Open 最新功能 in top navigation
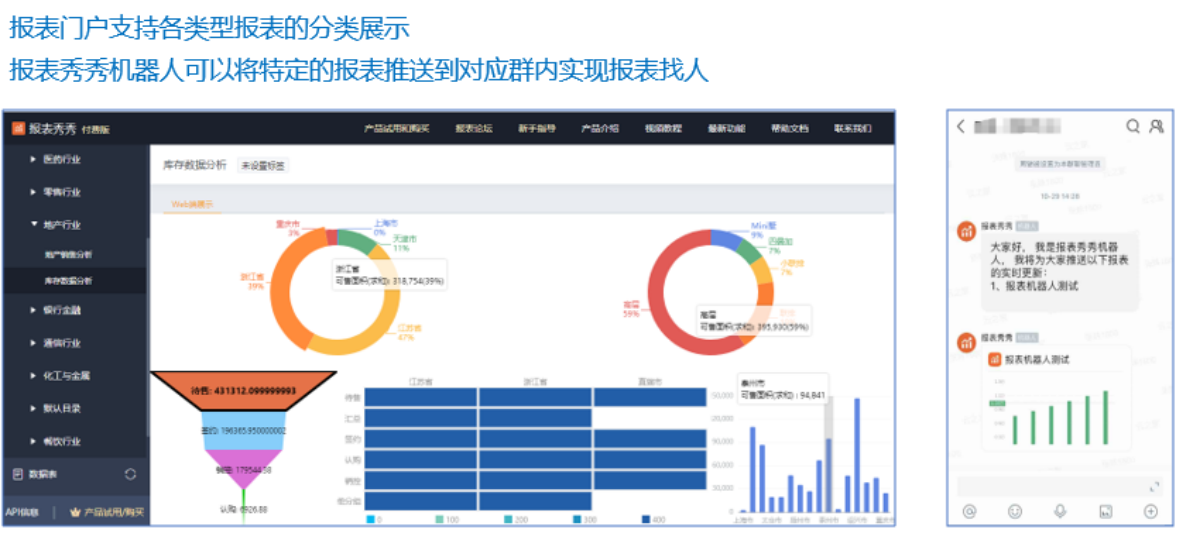 click(x=726, y=128)
